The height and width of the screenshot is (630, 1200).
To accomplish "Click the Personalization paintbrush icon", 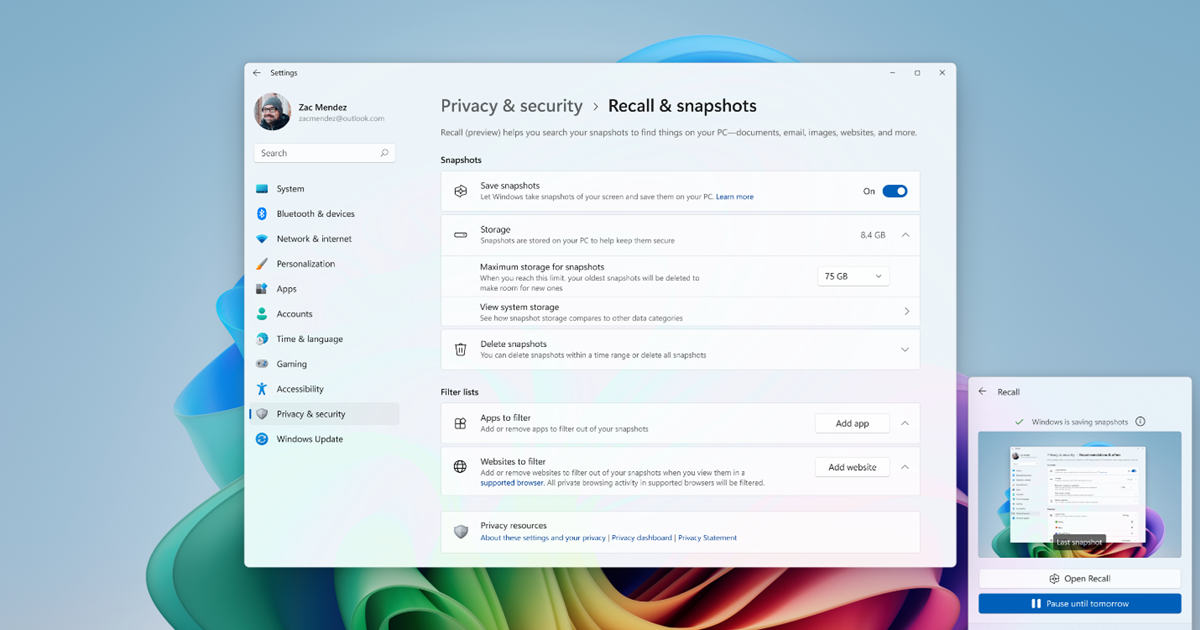I will click(262, 264).
